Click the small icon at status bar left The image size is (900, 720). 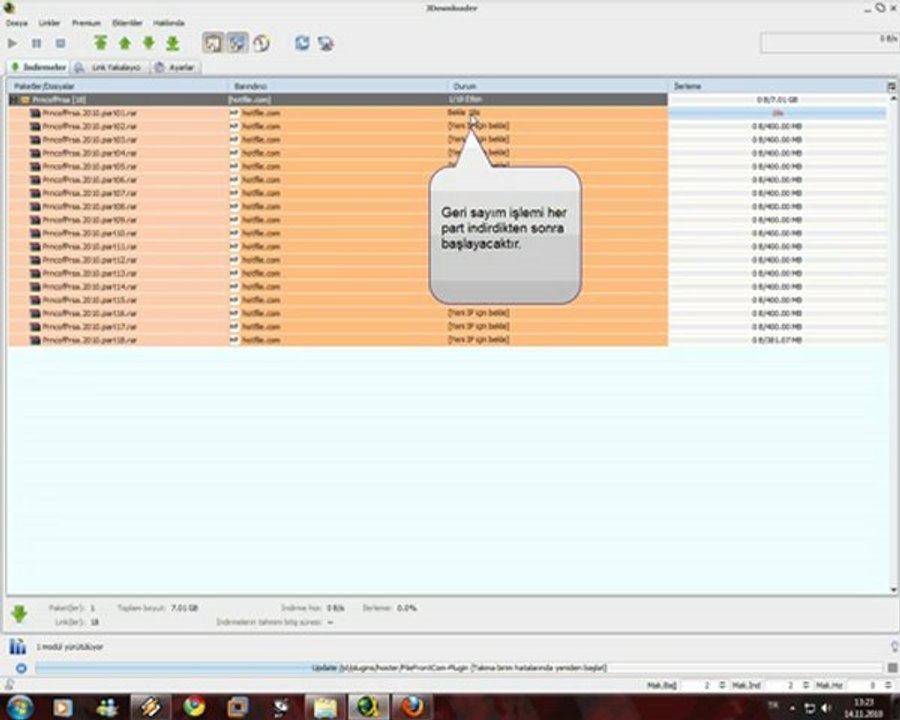(x=9, y=684)
